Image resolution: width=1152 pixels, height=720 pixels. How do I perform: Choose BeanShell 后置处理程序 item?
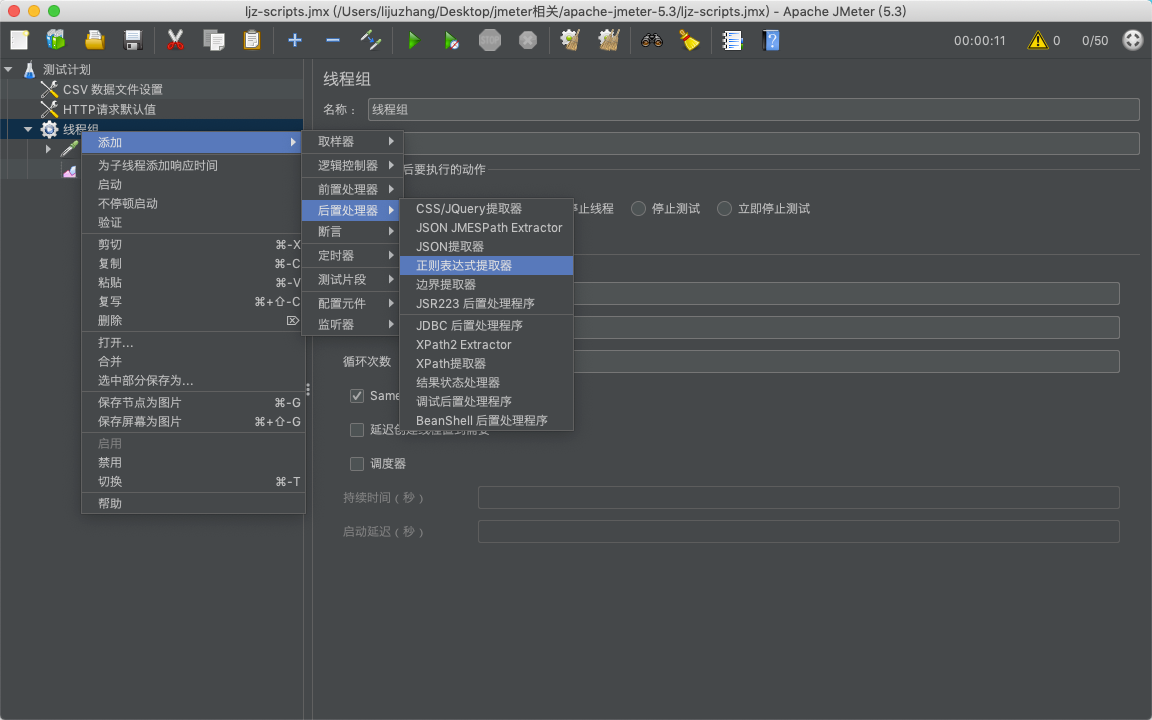486,420
